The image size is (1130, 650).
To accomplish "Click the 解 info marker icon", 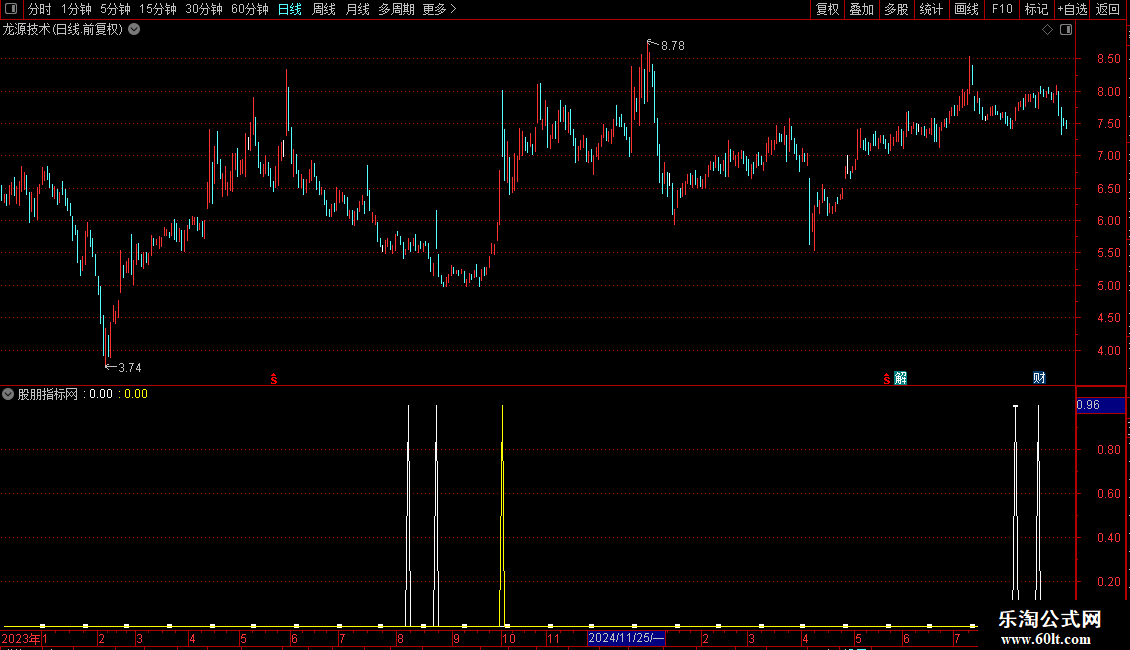I will (900, 378).
